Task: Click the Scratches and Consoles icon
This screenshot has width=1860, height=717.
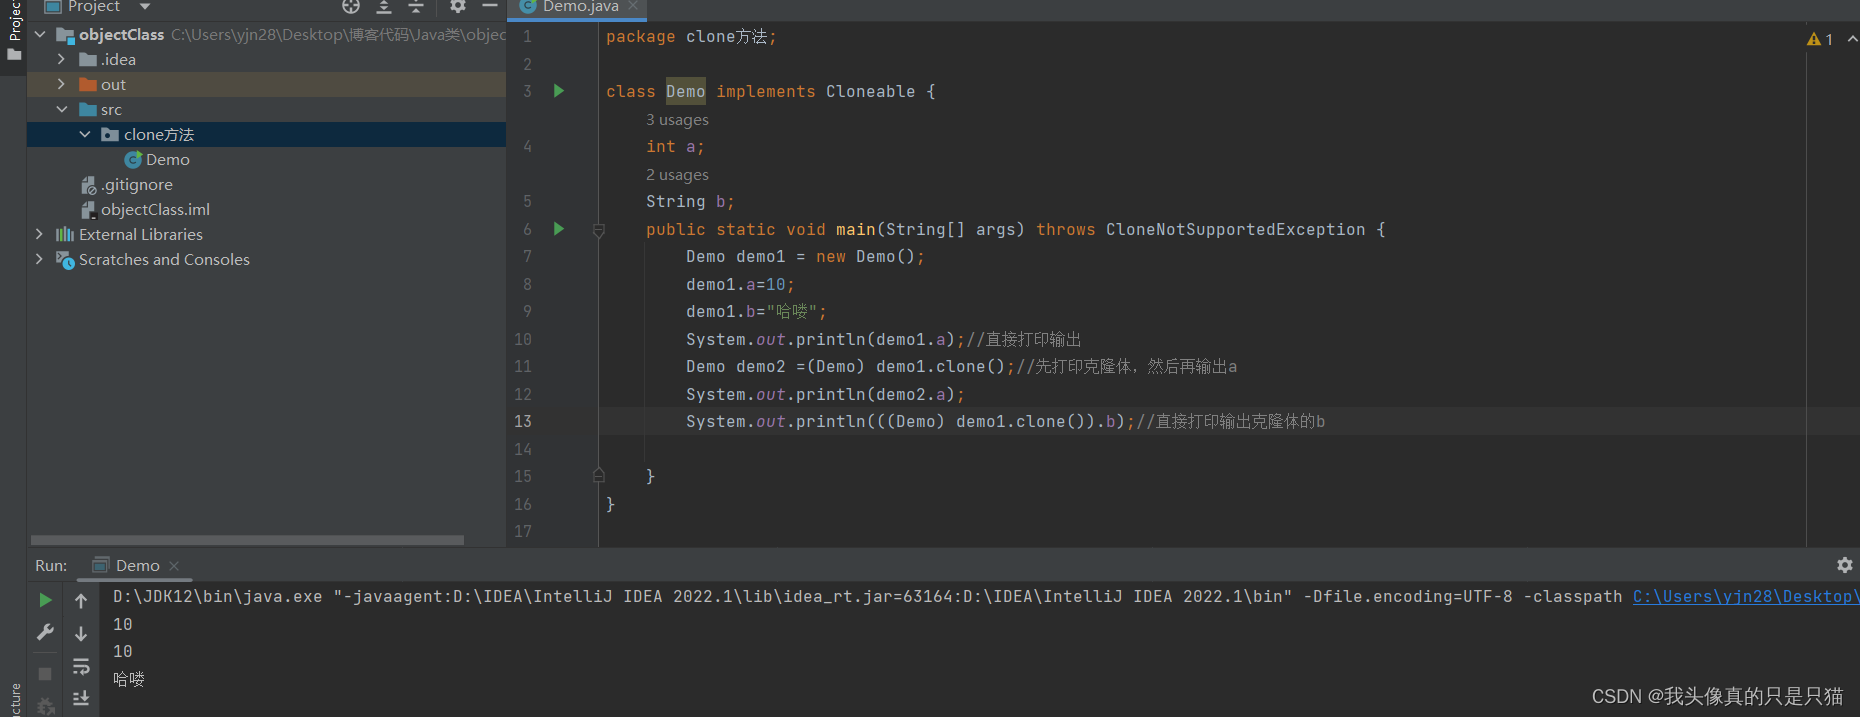Action: pos(65,260)
